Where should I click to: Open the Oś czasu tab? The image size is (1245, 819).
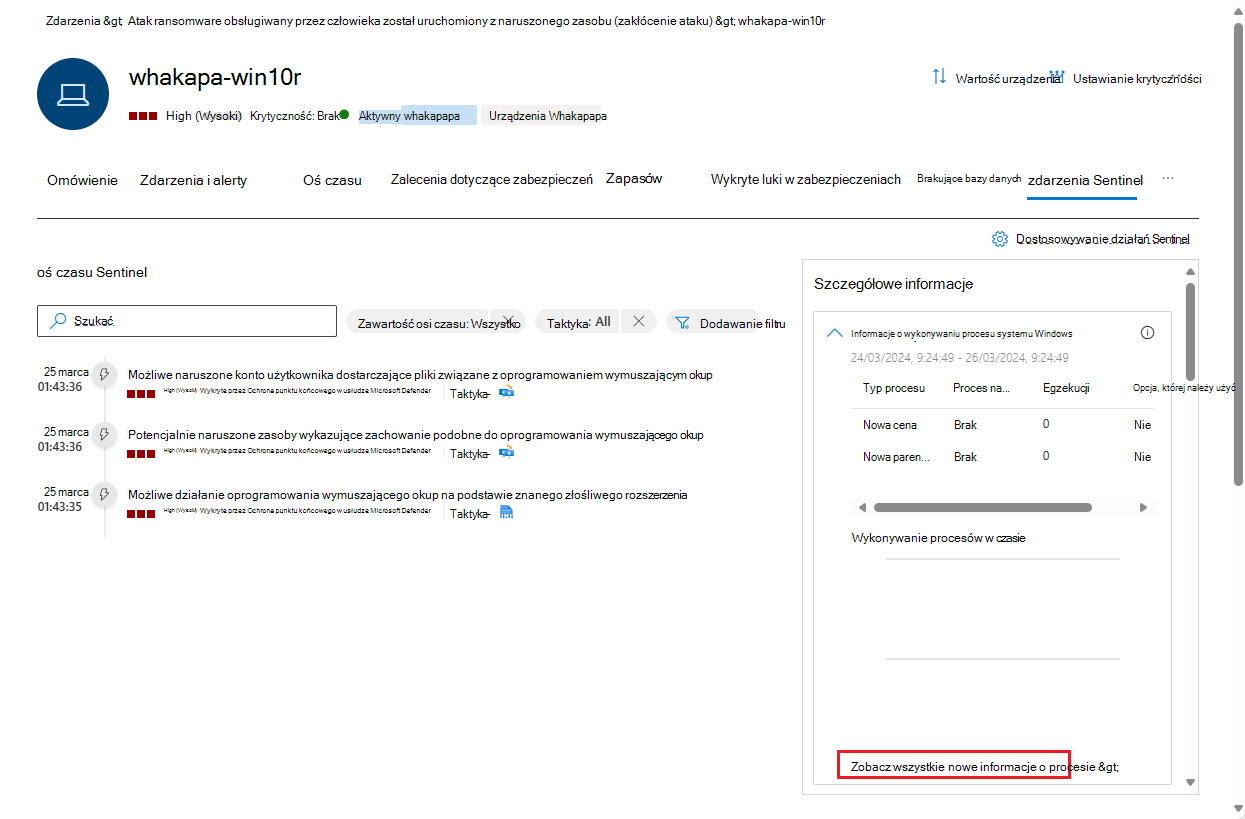click(332, 180)
